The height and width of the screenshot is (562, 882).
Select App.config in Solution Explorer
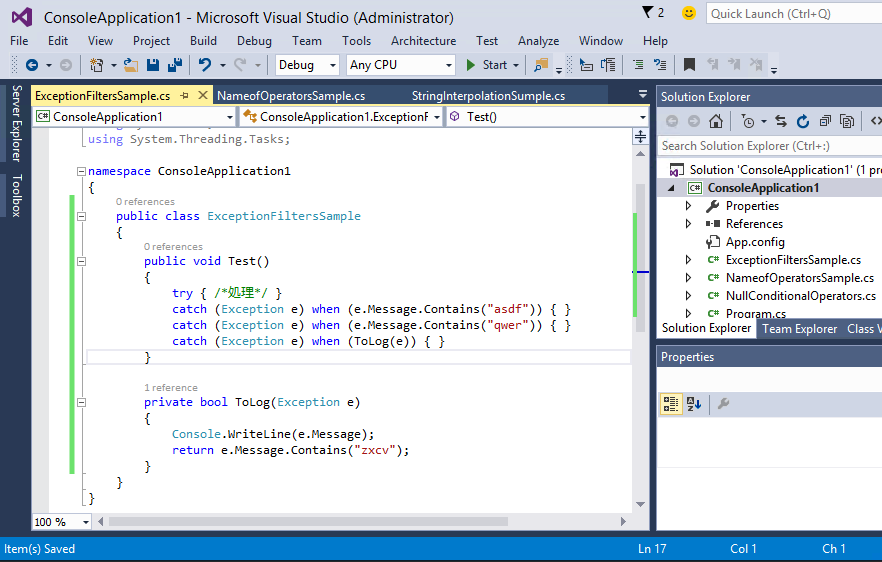(x=755, y=242)
